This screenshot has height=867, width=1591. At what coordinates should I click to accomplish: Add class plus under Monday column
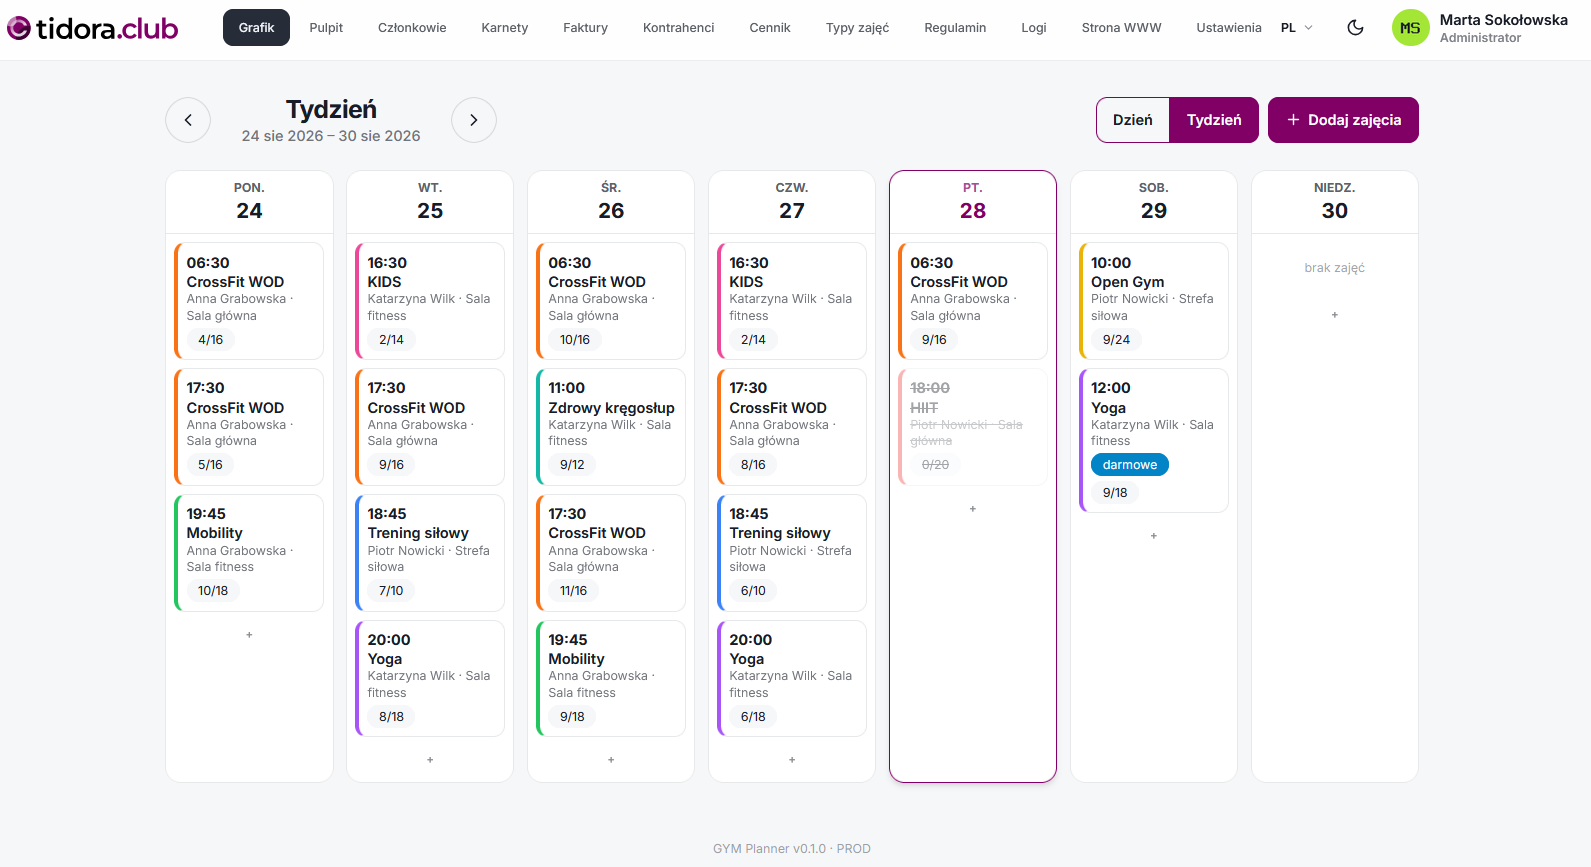click(249, 635)
